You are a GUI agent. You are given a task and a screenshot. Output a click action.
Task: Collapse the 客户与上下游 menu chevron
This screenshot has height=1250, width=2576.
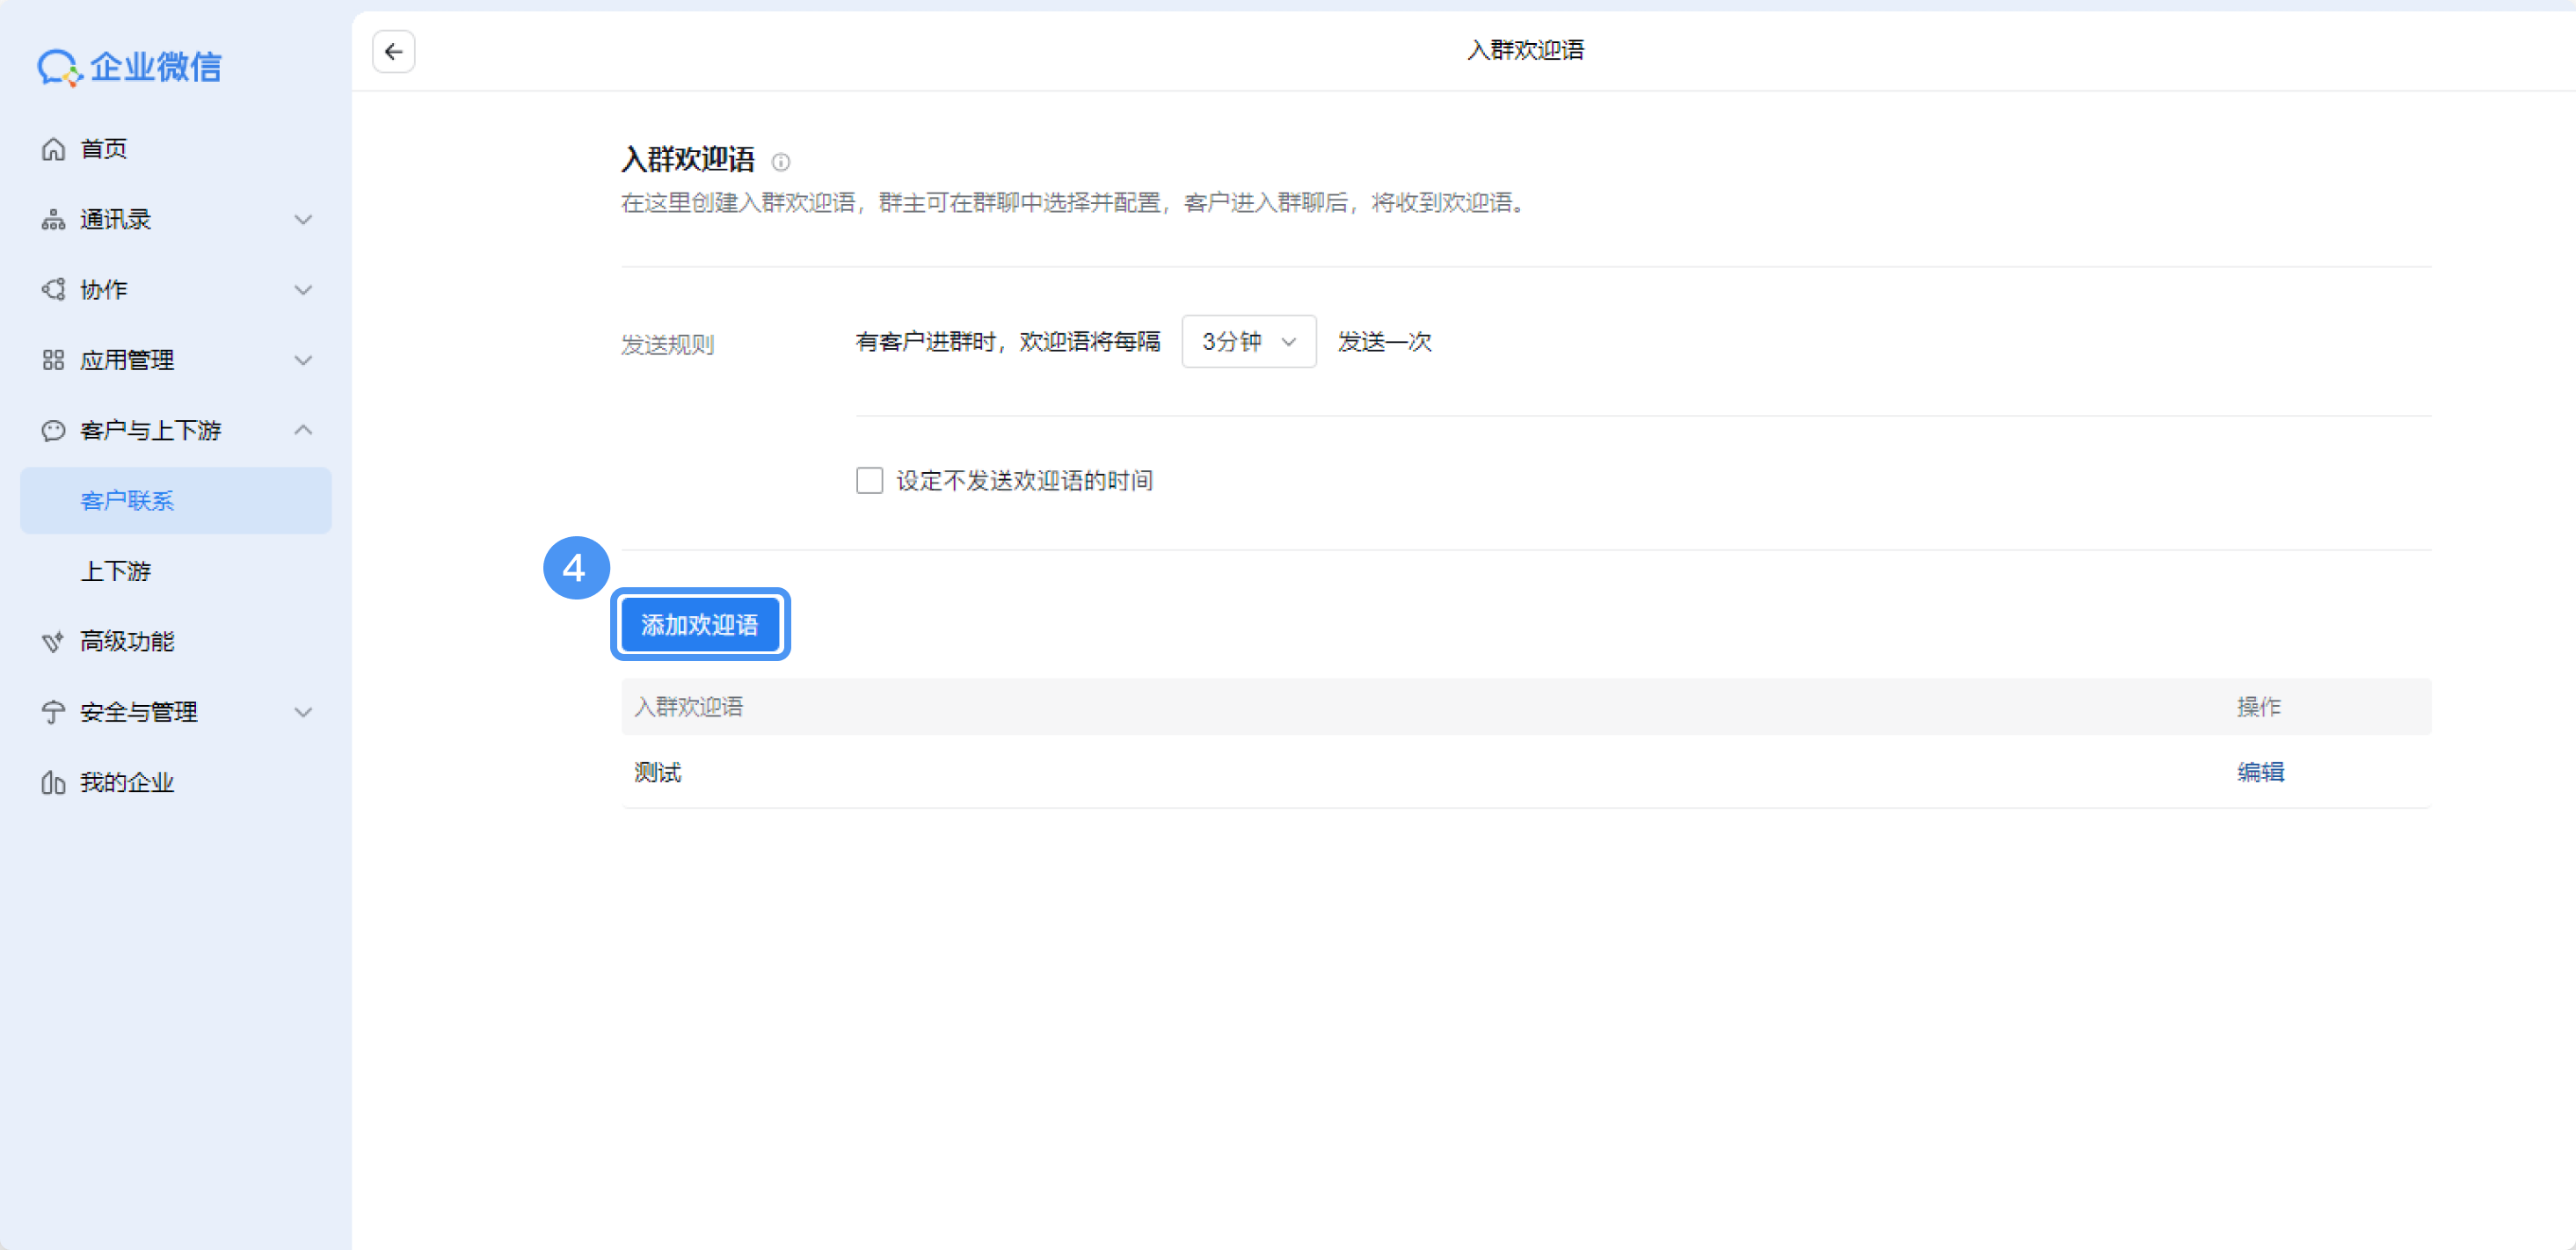point(303,430)
